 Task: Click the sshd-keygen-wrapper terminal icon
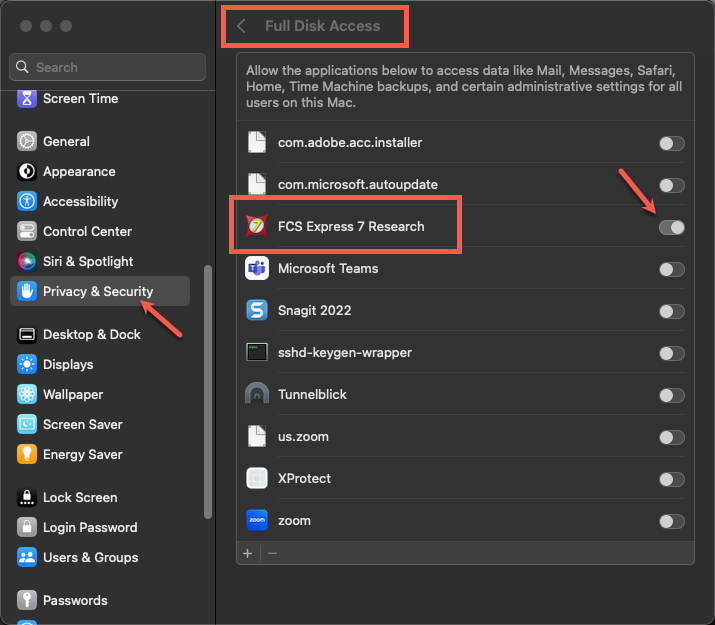tap(257, 352)
